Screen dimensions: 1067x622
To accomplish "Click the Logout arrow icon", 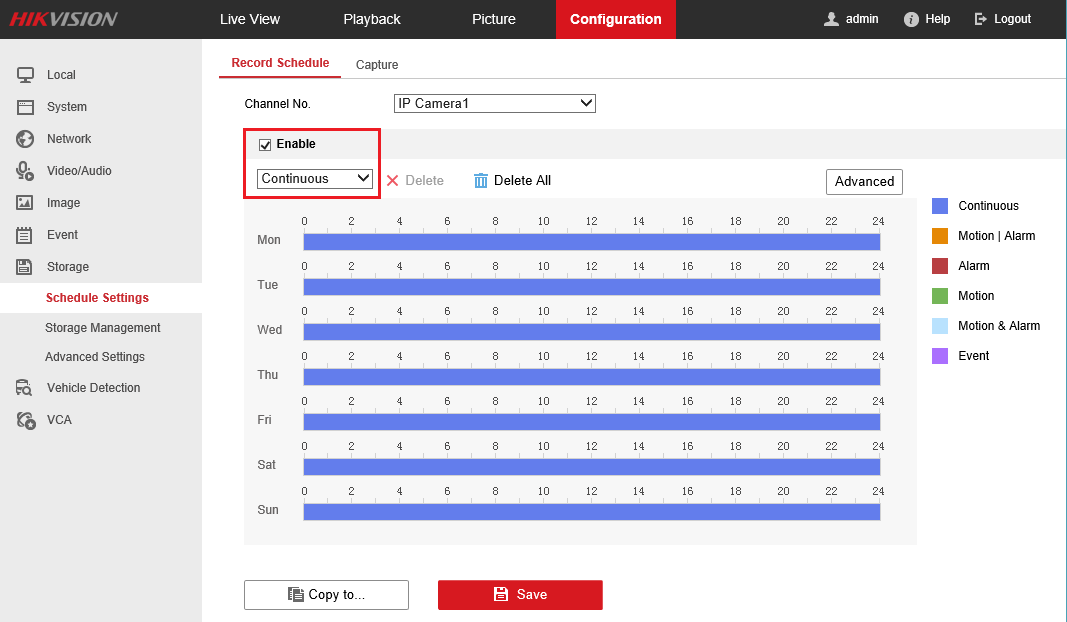I will [x=980, y=19].
